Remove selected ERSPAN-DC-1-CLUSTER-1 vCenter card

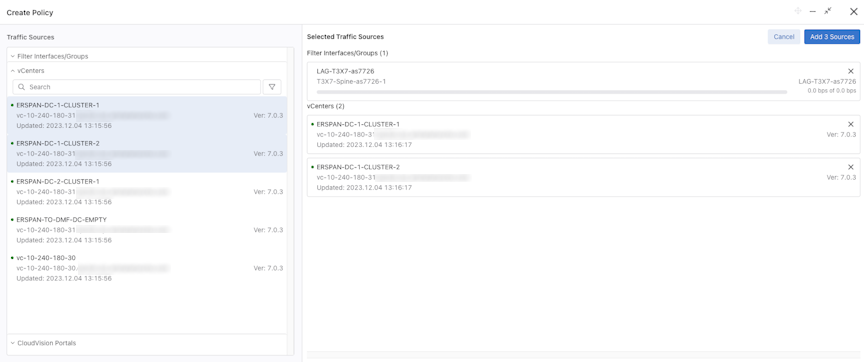coord(851,124)
